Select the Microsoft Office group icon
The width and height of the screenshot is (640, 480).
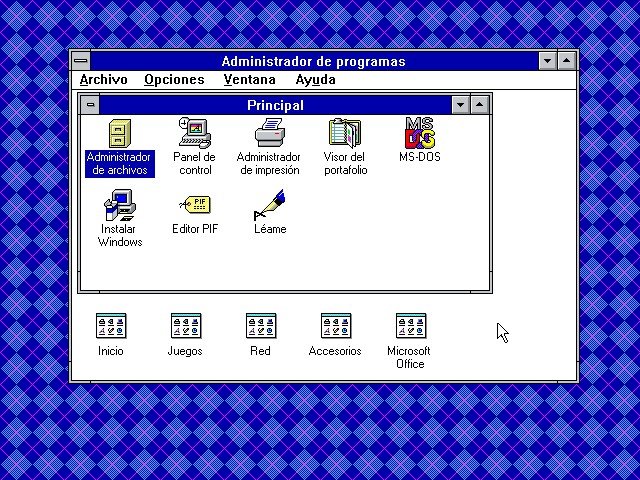click(411, 326)
